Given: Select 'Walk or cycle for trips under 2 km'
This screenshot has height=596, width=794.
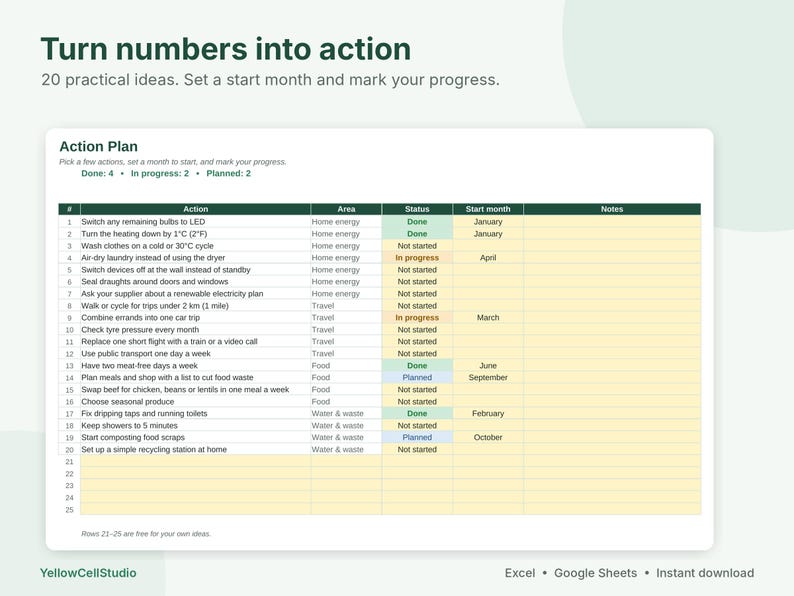Looking at the screenshot, I should tap(195, 306).
